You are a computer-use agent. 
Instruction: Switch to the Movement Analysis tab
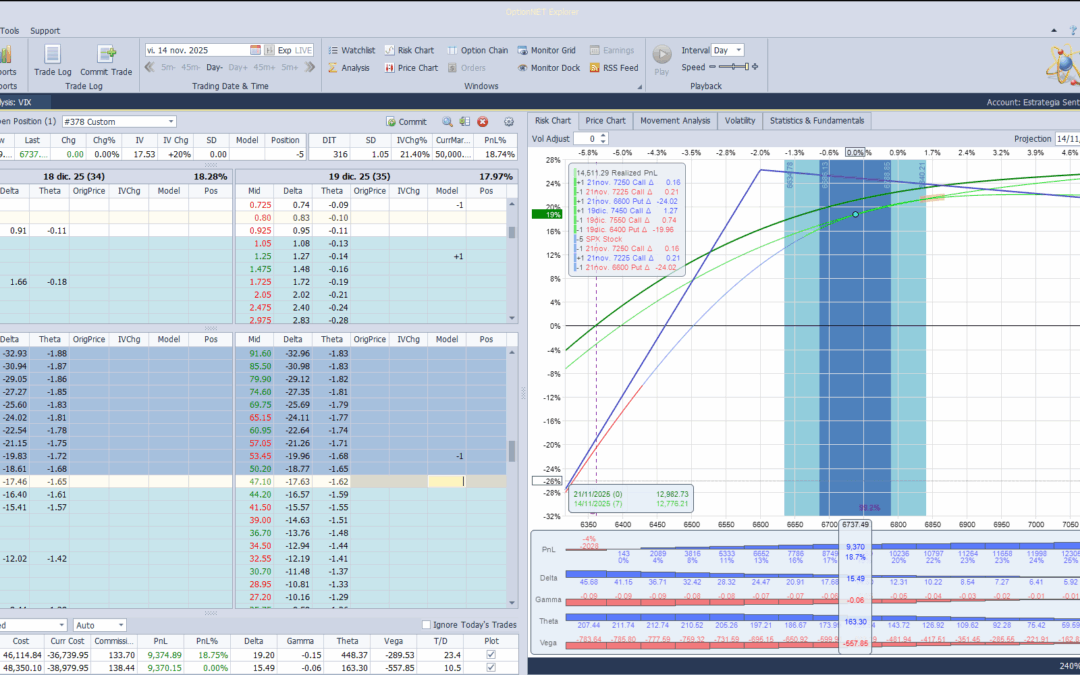pos(675,121)
